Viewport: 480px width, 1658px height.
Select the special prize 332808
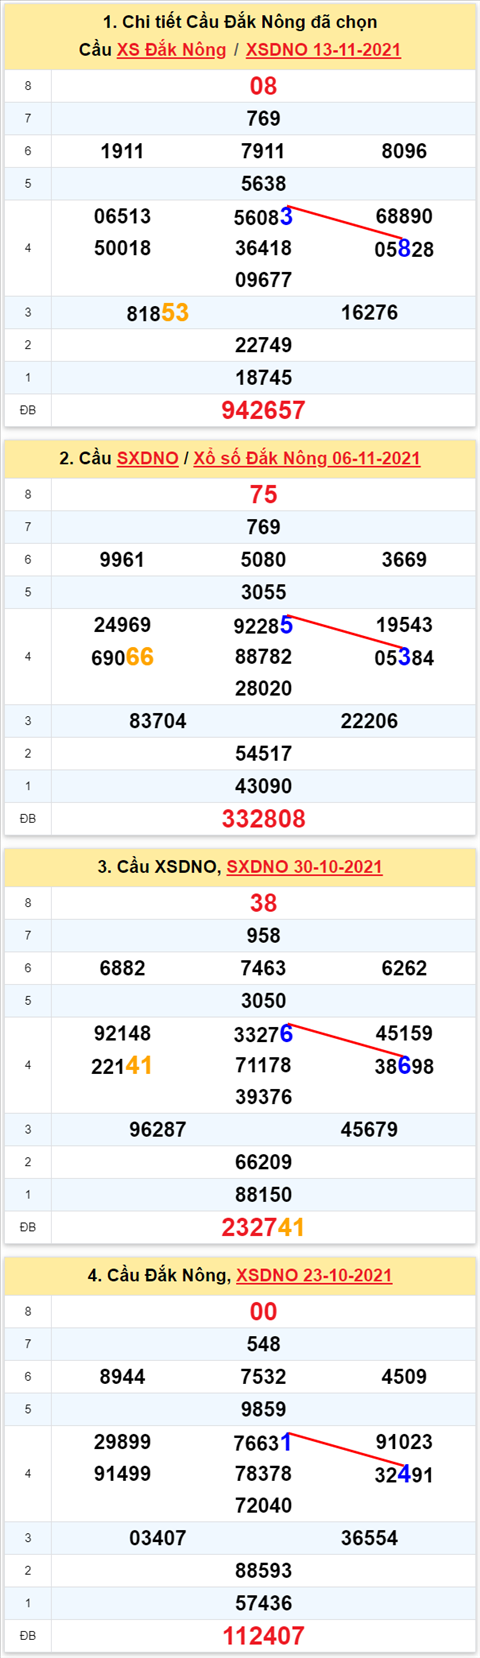[x=263, y=819]
